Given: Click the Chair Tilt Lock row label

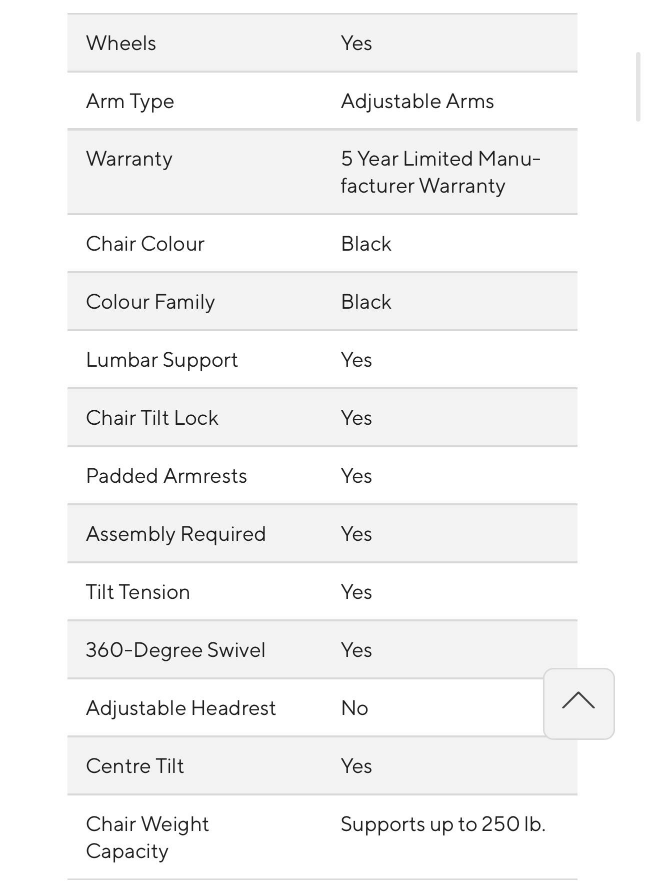Looking at the screenshot, I should [x=152, y=418].
